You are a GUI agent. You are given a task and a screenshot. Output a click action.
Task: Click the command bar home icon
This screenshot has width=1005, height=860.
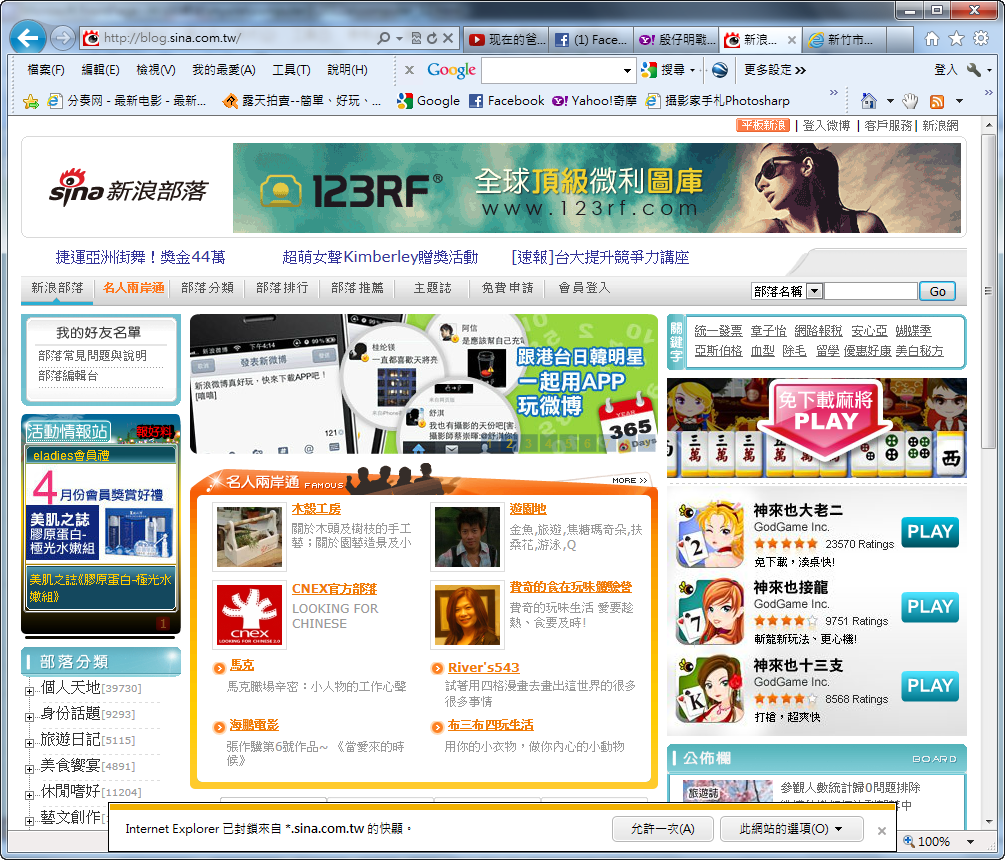coord(868,101)
